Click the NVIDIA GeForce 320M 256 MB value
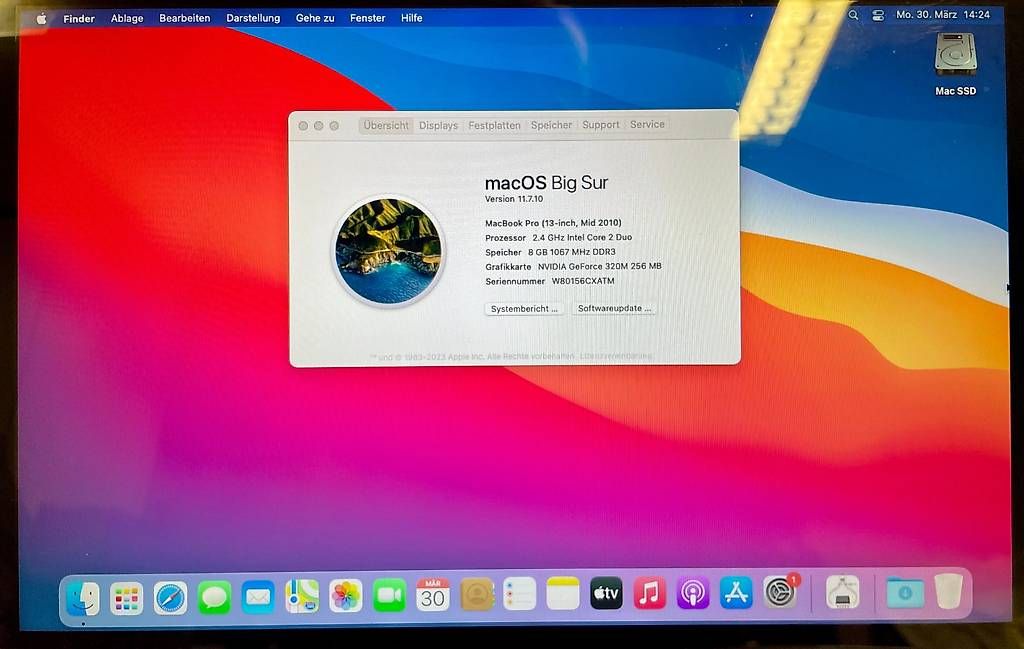Viewport: 1024px width, 649px height. coord(600,266)
